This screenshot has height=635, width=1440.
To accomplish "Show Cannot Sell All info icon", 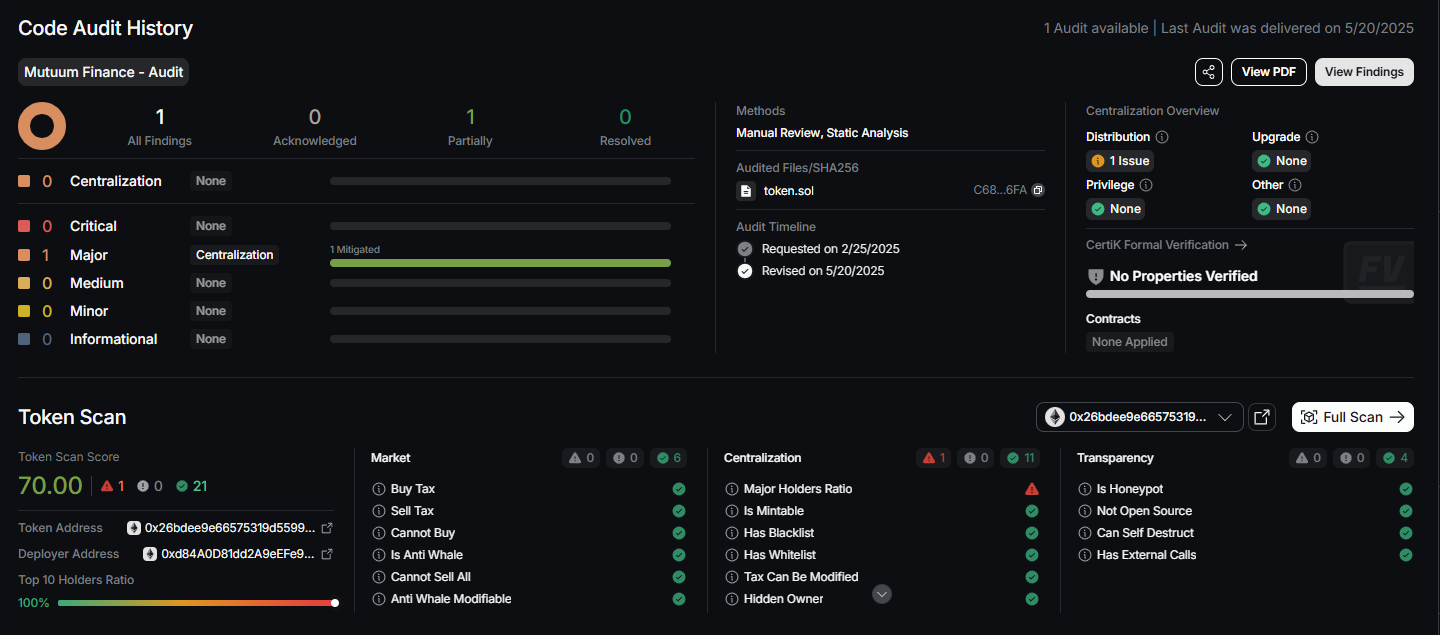I will [x=379, y=577].
